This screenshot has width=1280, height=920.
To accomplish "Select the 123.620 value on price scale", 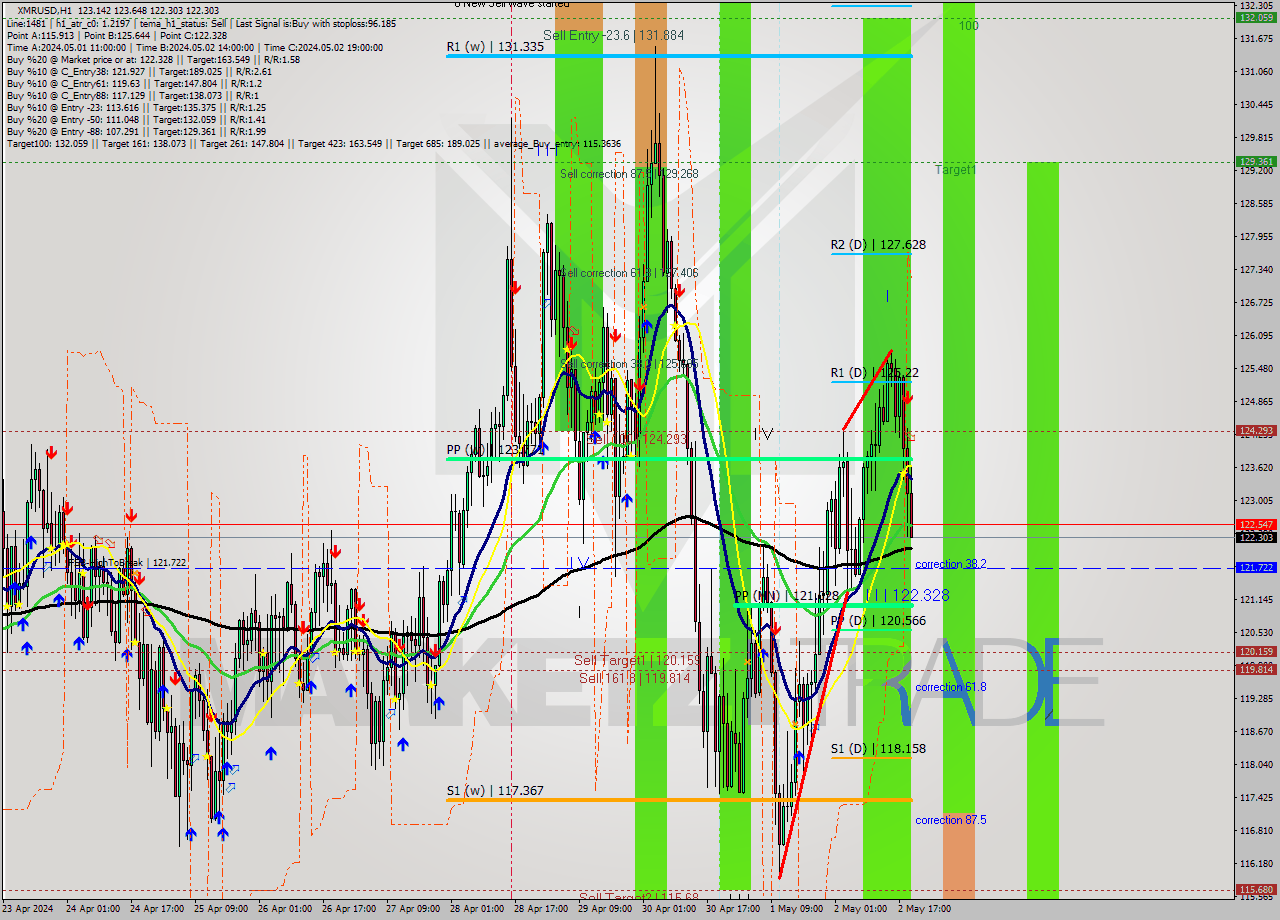I will [1255, 467].
